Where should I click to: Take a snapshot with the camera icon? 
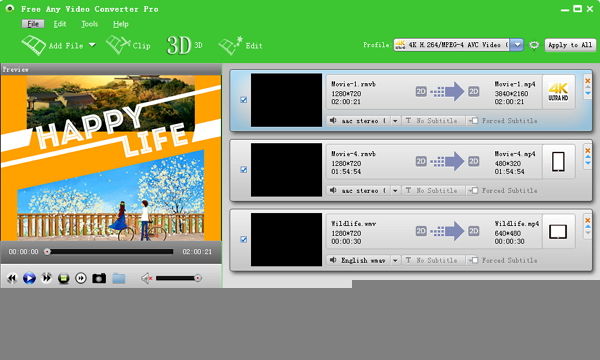[x=99, y=278]
